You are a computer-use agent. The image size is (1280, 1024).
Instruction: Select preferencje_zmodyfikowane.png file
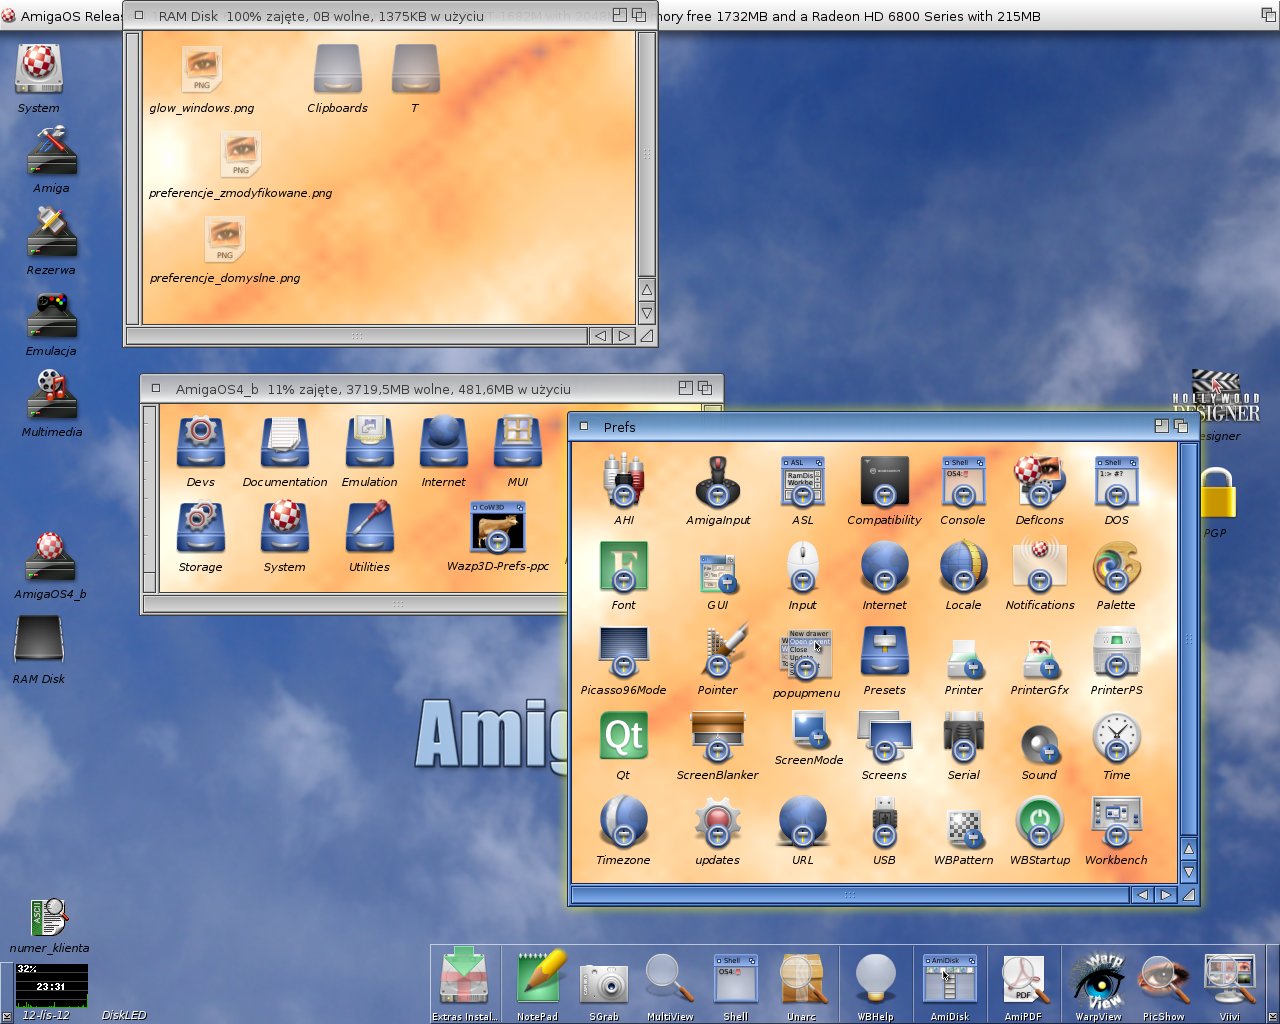(240, 154)
